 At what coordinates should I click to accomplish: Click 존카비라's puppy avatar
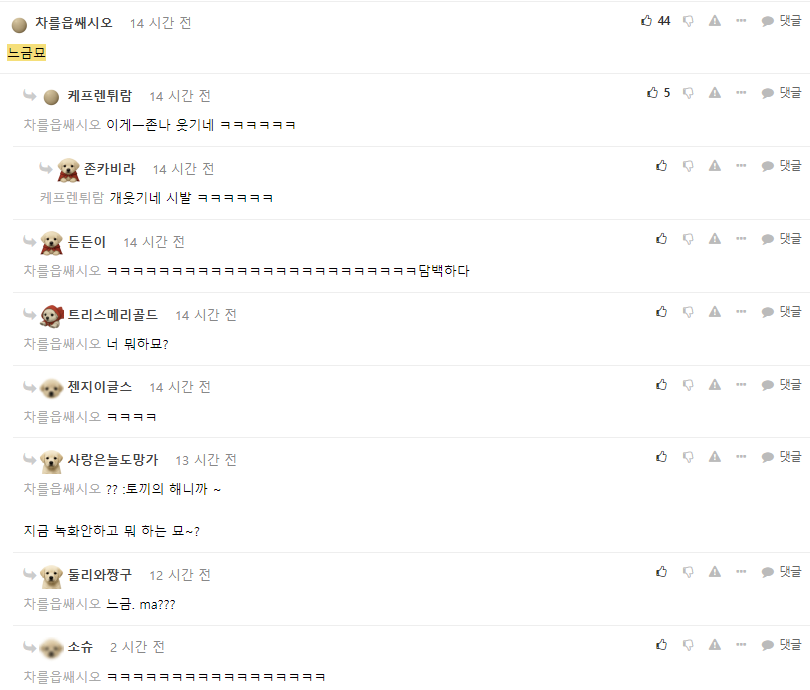[68, 170]
